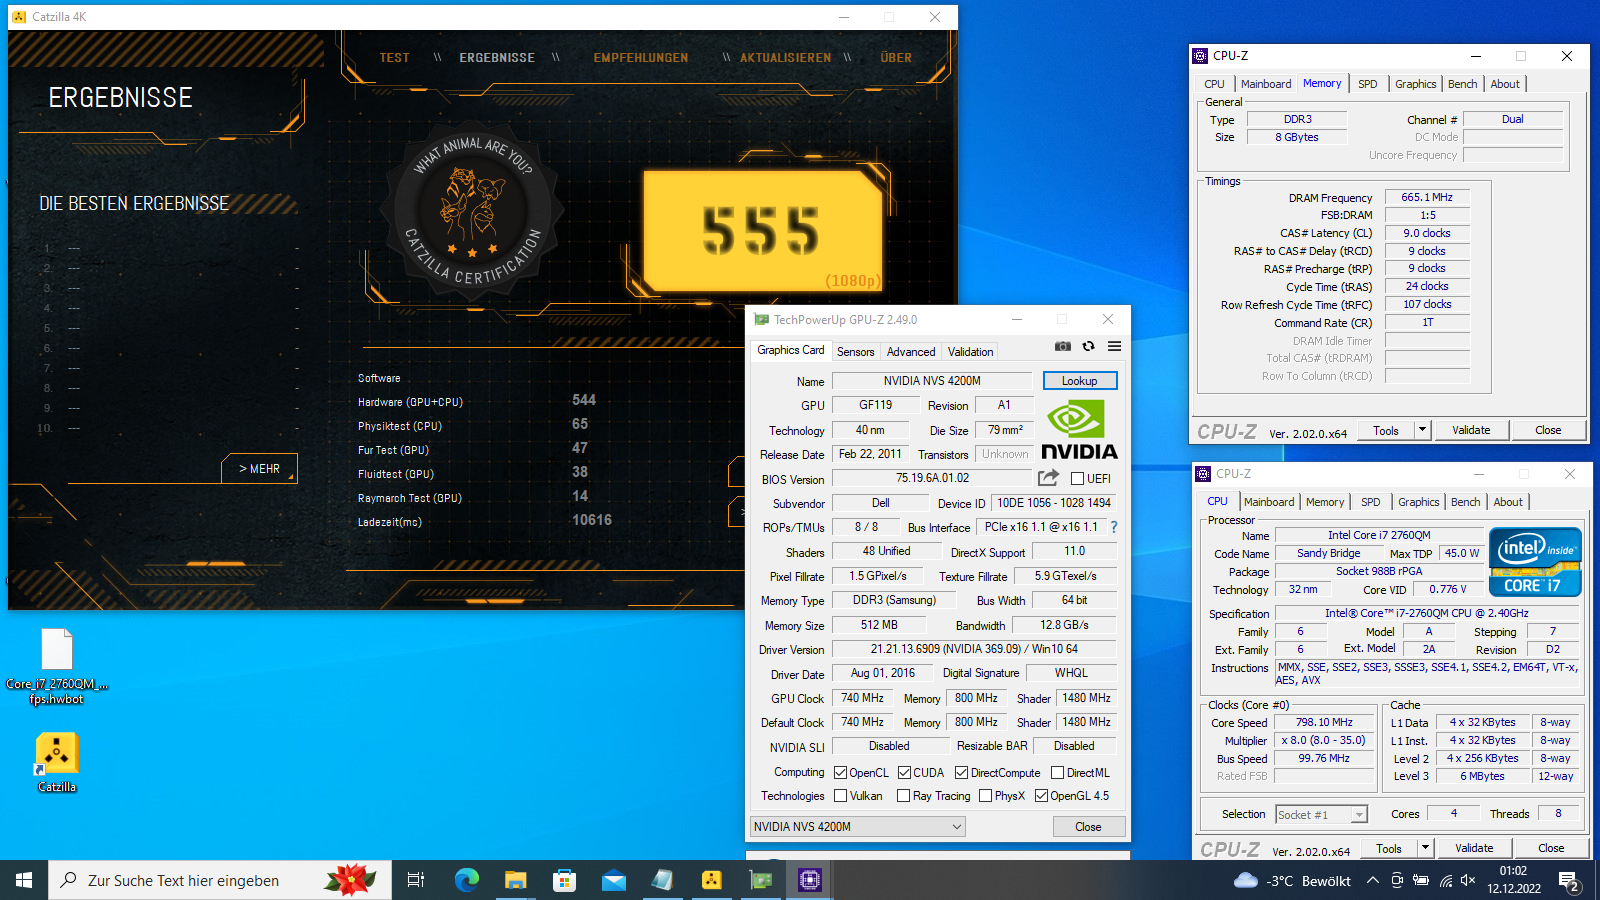Open Task View on the taskbar
Viewport: 1600px width, 900px height.
(416, 880)
